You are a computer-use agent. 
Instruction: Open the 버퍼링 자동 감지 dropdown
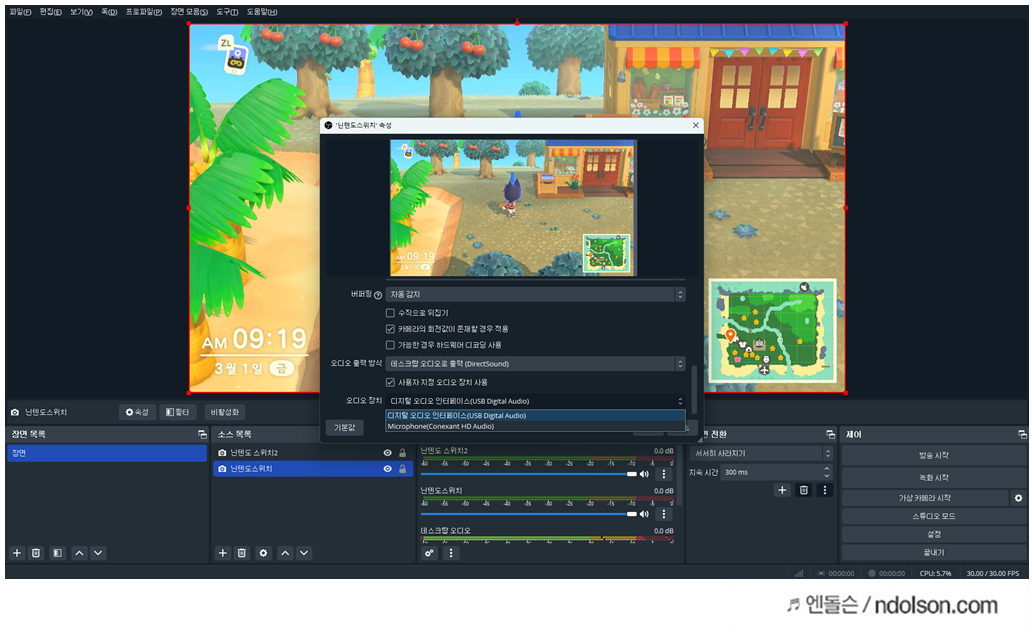535,294
